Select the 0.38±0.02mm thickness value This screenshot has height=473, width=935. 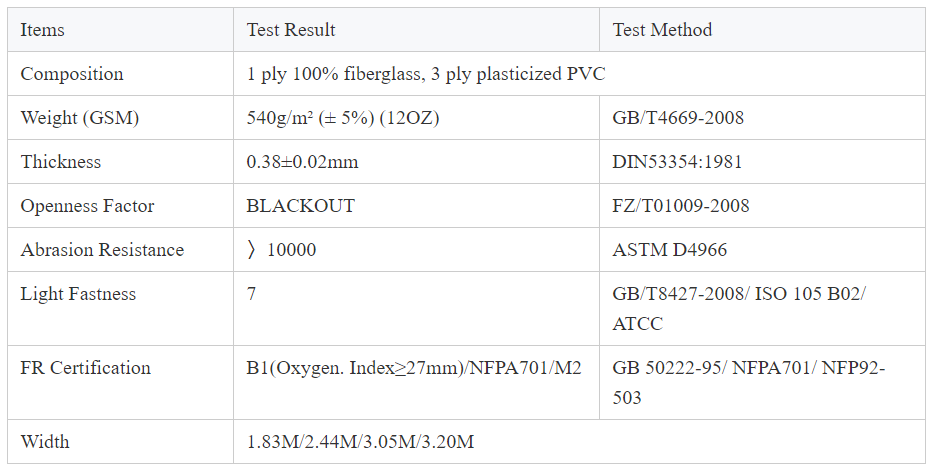302,162
